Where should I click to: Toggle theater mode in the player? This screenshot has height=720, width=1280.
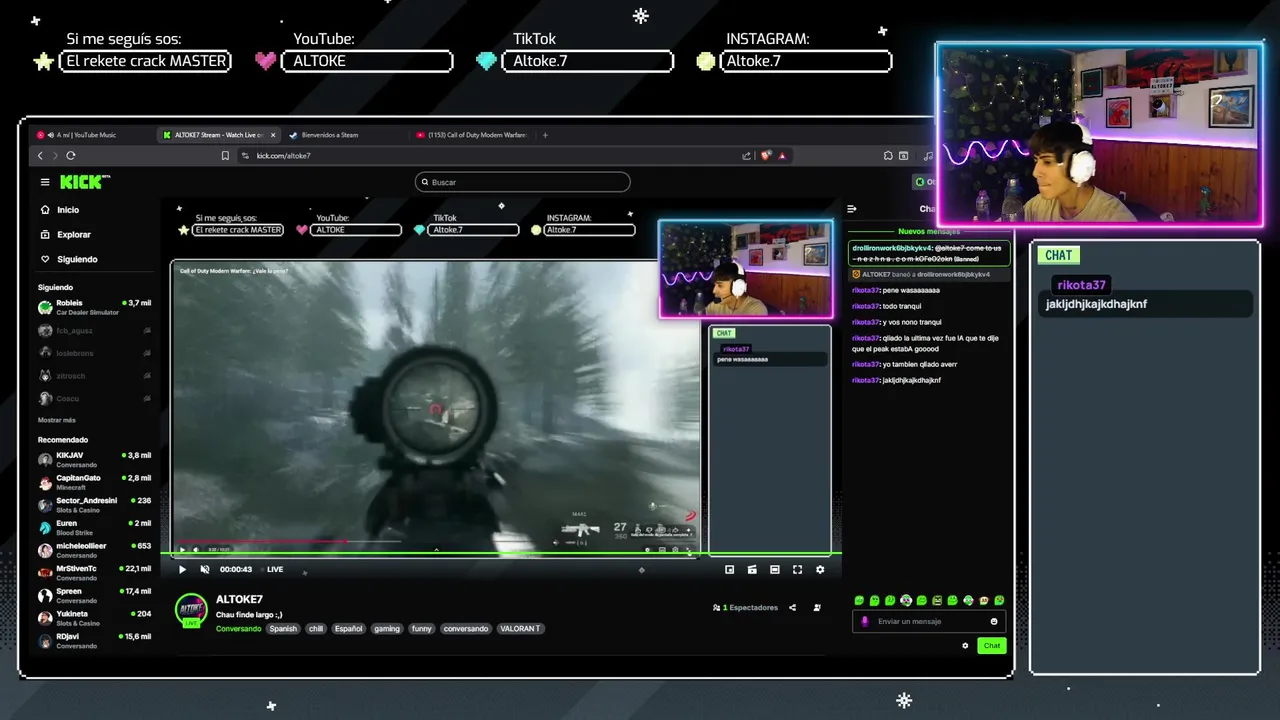click(774, 570)
